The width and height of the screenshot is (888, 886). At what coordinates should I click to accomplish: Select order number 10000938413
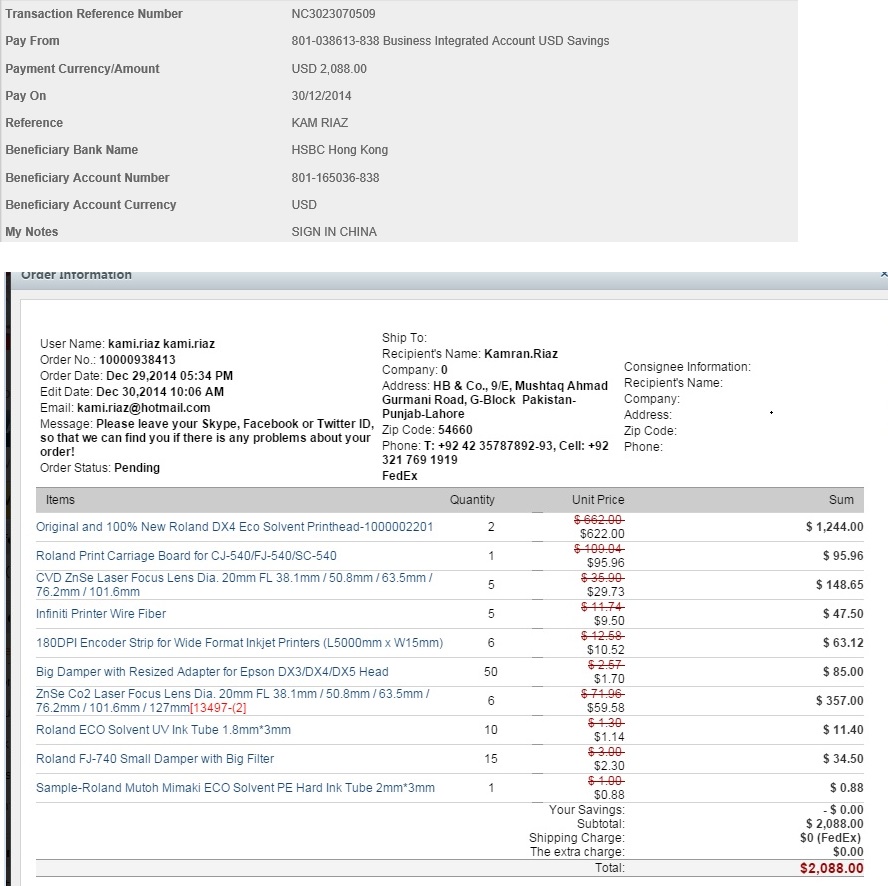point(138,360)
